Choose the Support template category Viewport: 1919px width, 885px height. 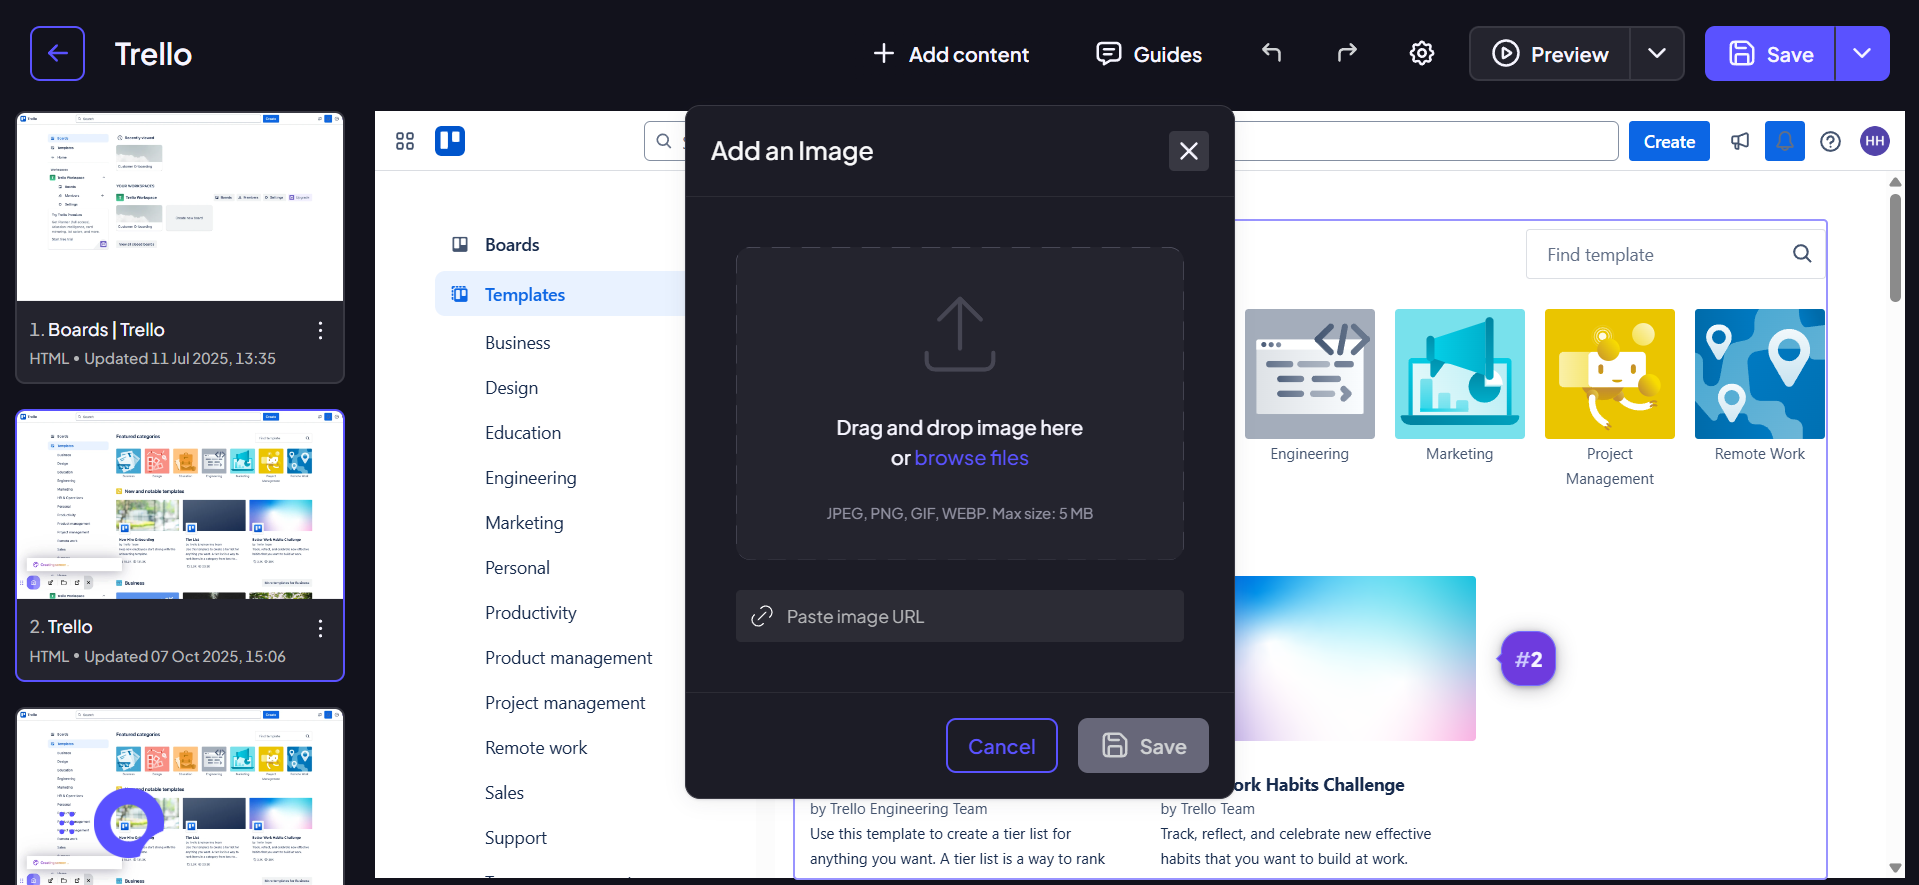(x=515, y=838)
